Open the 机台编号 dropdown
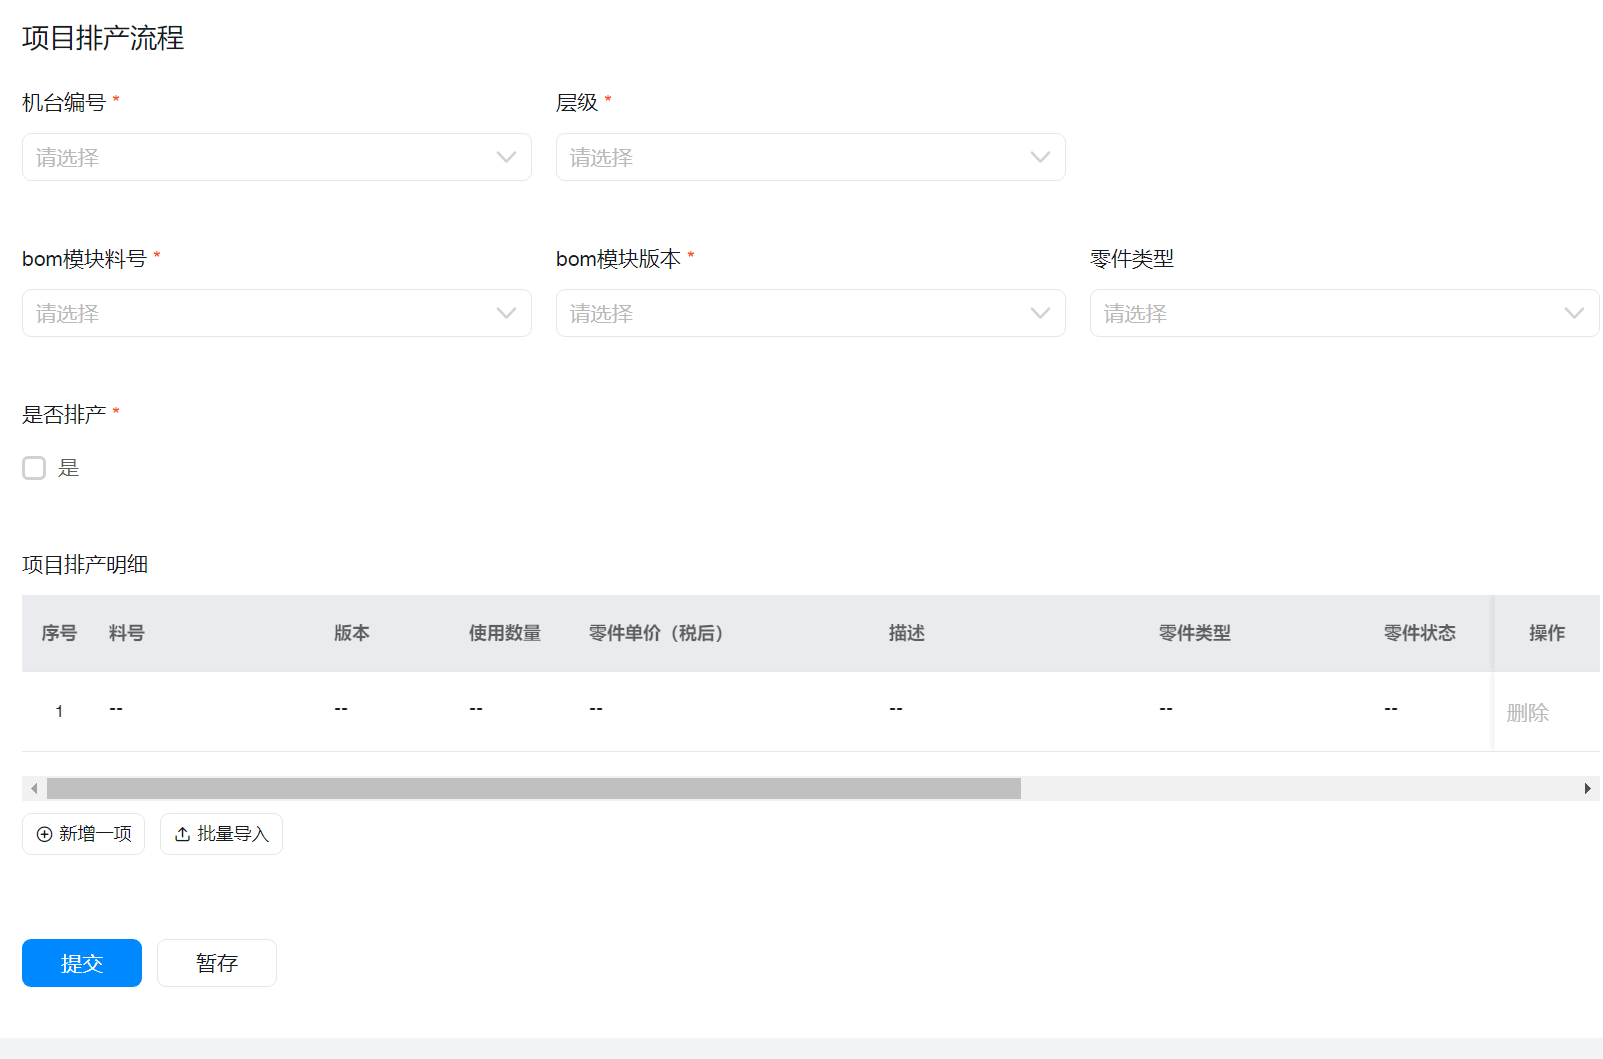 click(x=277, y=157)
